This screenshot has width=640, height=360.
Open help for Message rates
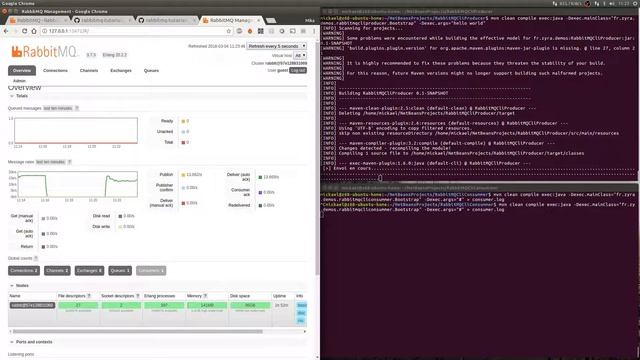pyautogui.click(x=69, y=162)
